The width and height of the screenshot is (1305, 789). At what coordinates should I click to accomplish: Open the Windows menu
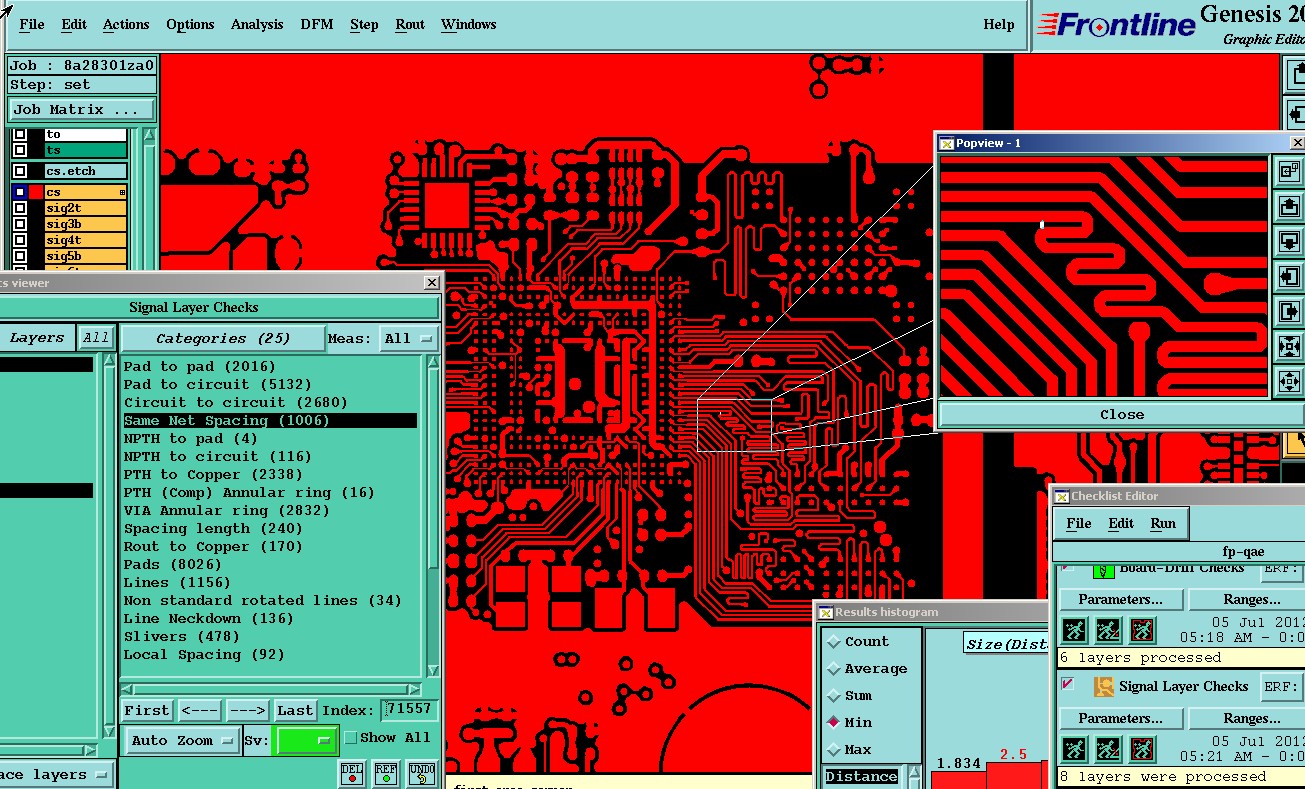[468, 24]
